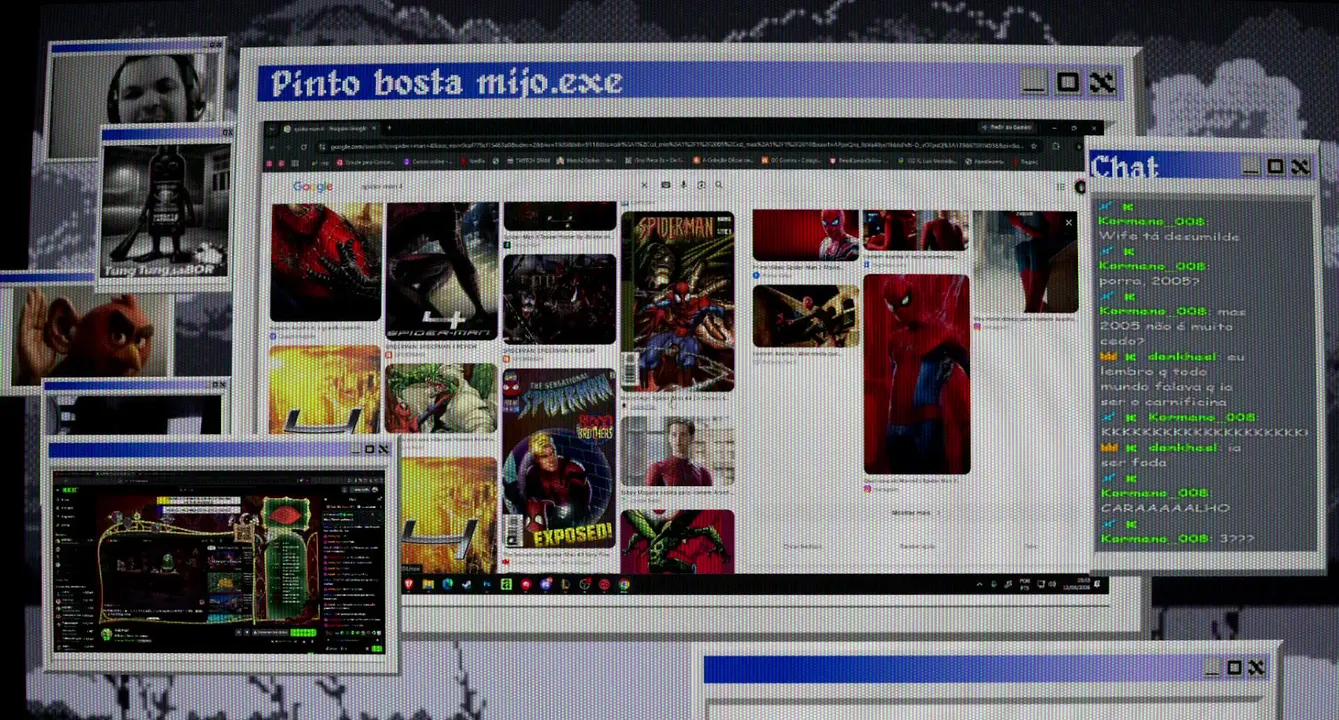Open the 'Comics online' bookmark
The width and height of the screenshot is (1339, 720).
427,160
